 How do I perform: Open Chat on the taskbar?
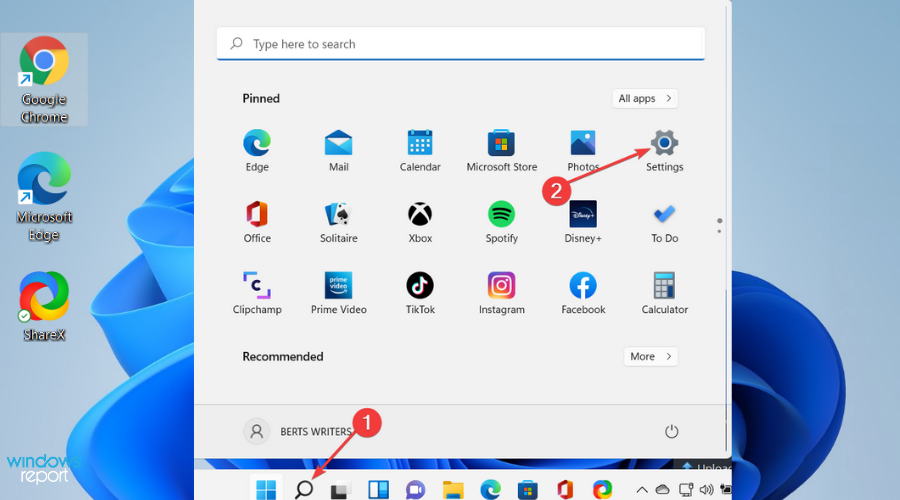pyautogui.click(x=415, y=489)
